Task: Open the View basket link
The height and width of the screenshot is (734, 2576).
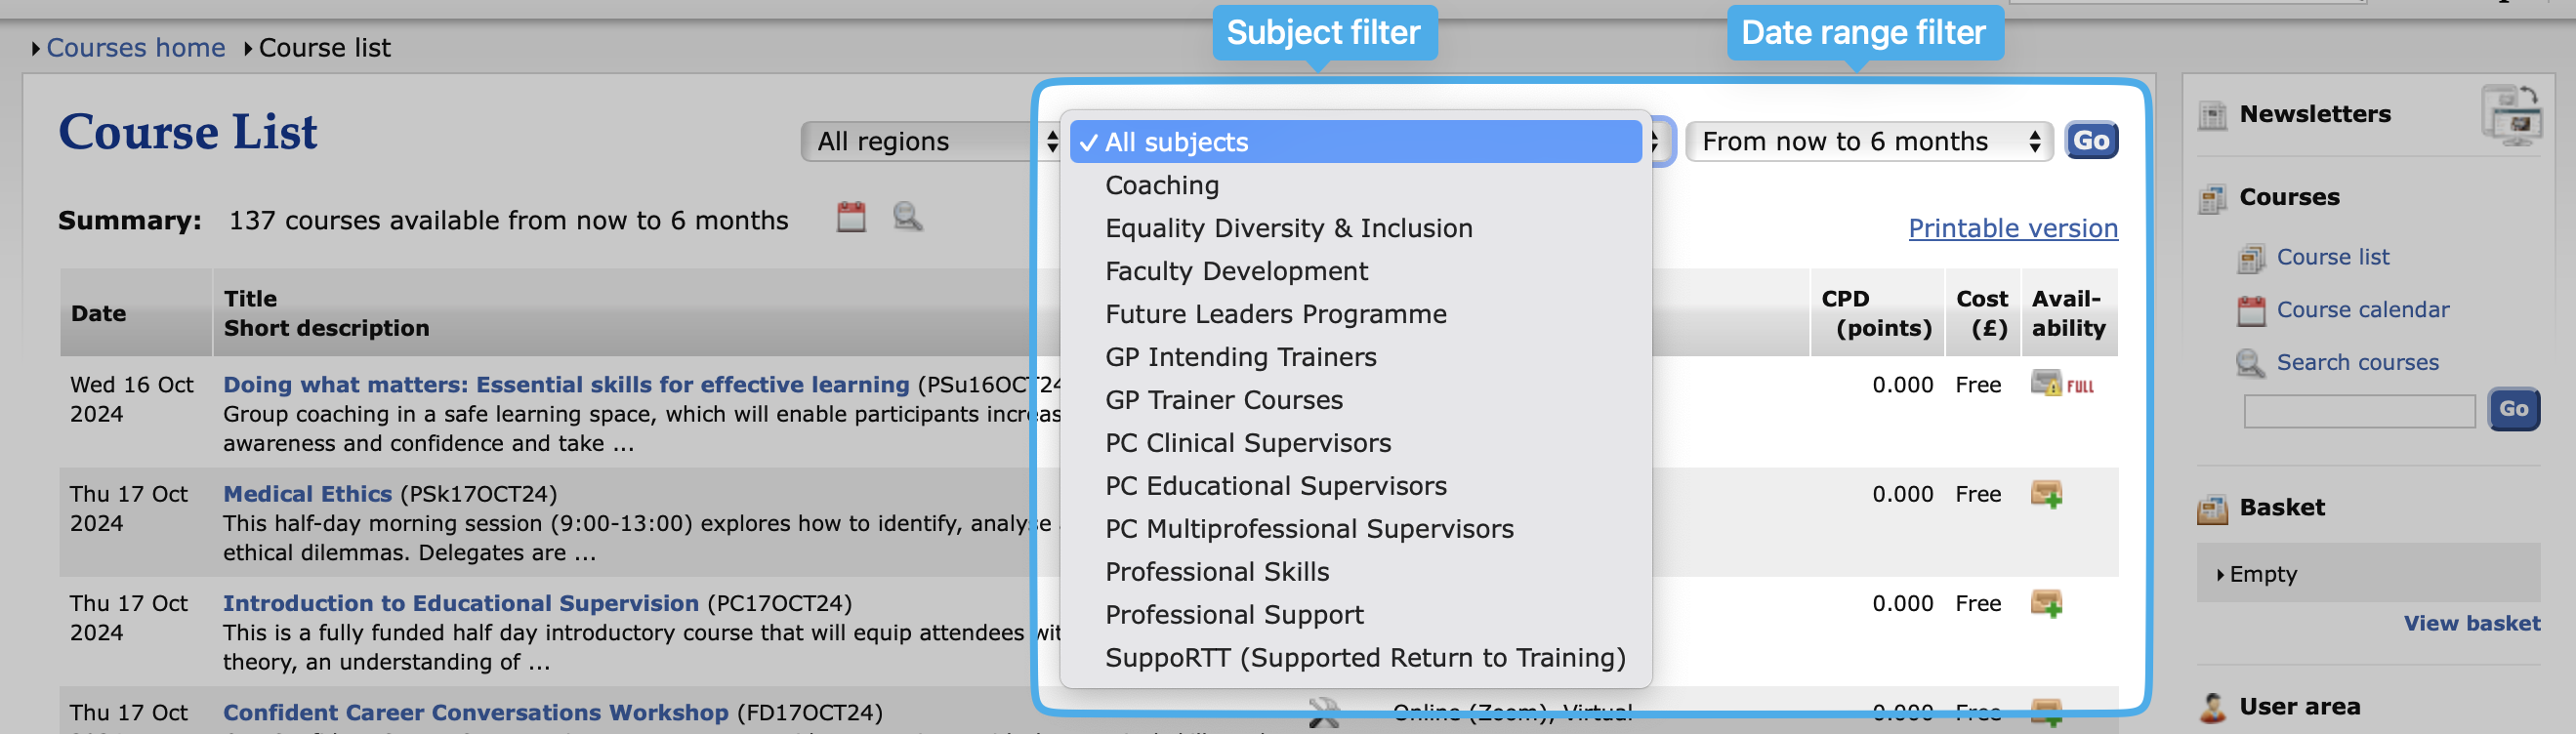Action: (2471, 623)
